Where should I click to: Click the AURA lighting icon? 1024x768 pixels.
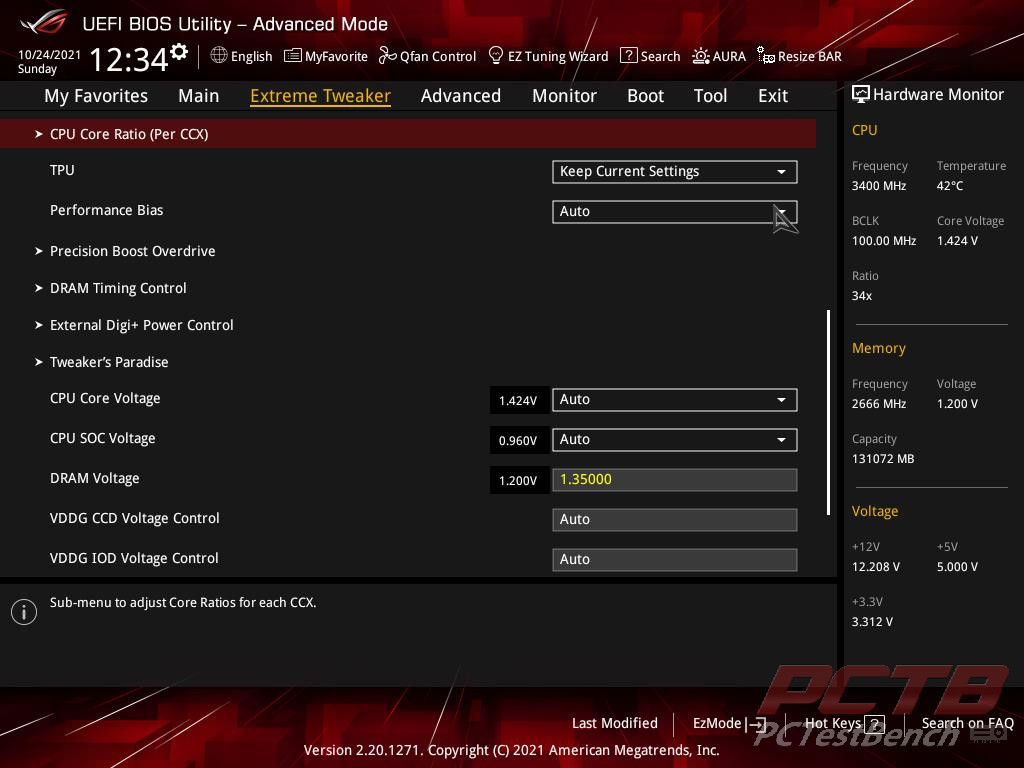(701, 56)
